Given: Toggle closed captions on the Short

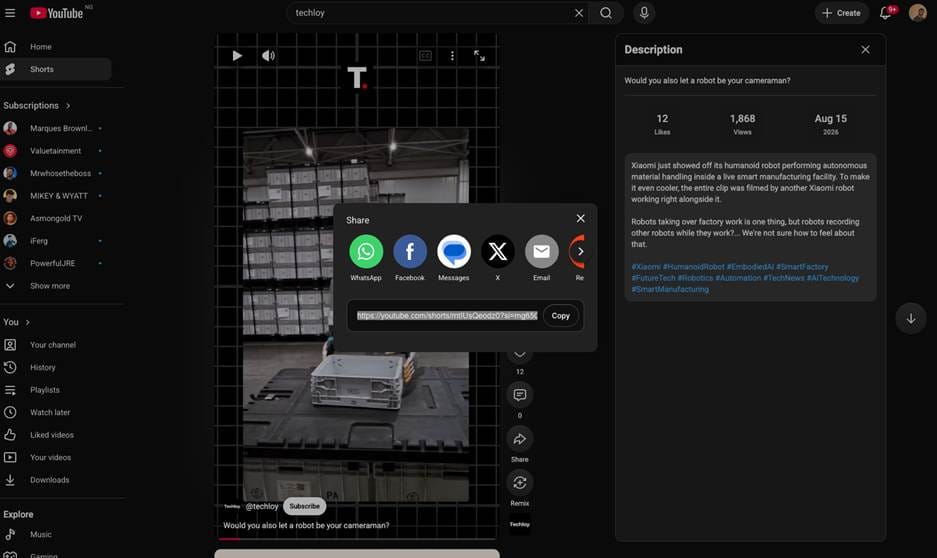Looking at the screenshot, I should tap(425, 56).
